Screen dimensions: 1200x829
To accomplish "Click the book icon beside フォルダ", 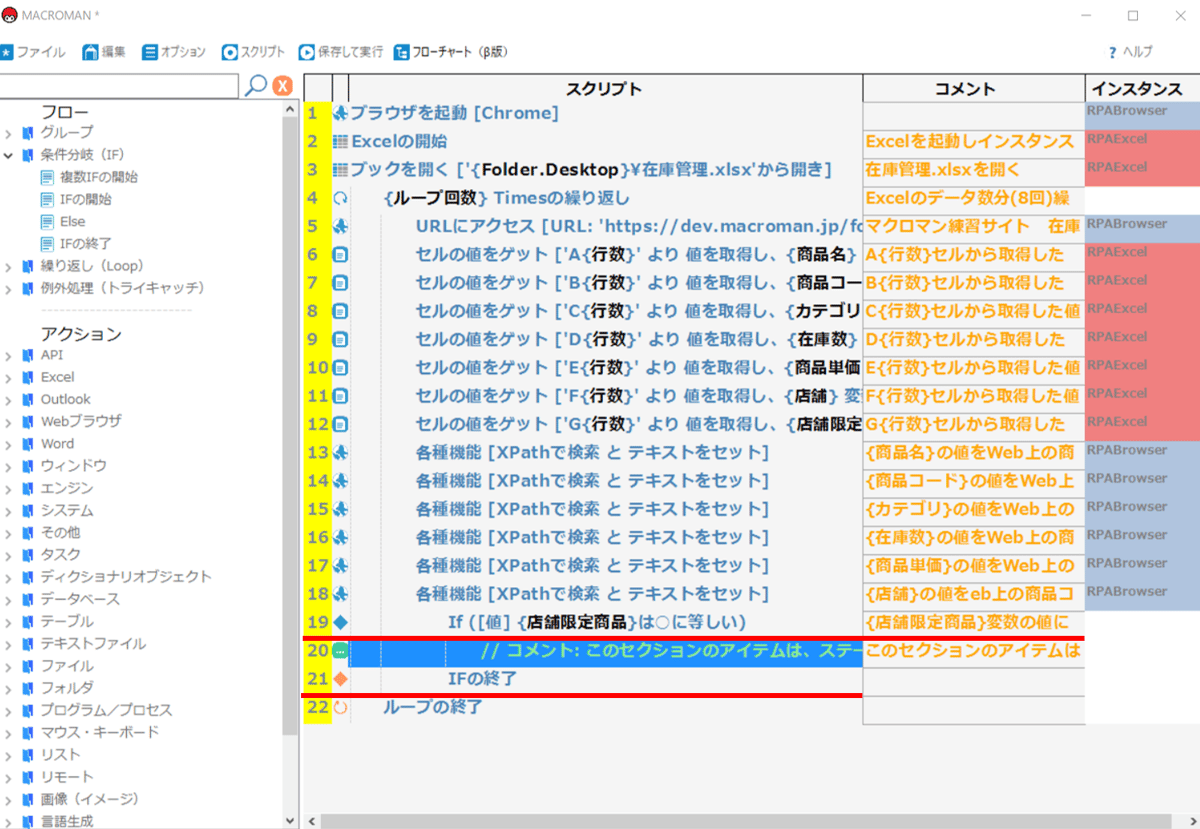I will (x=28, y=688).
